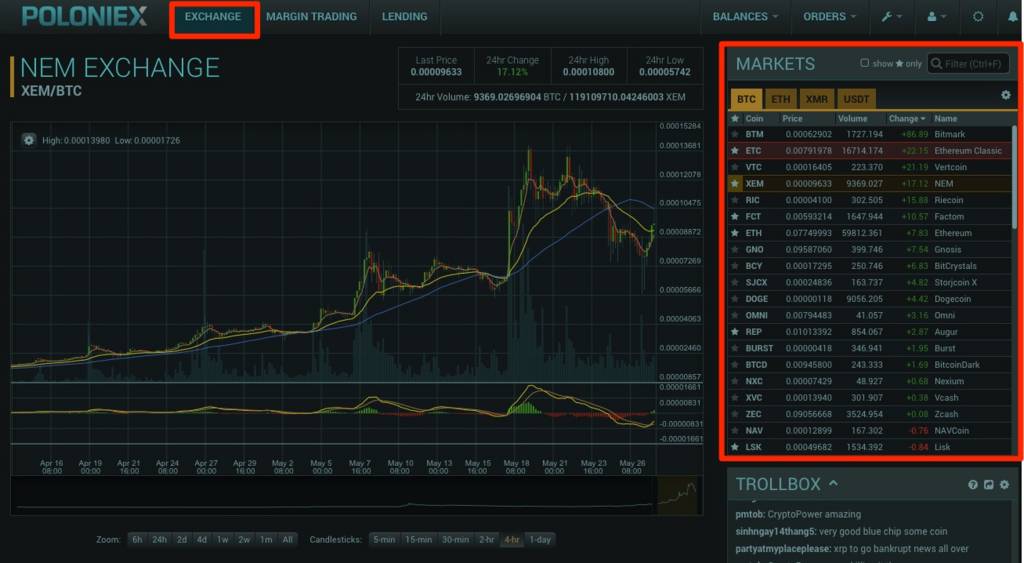This screenshot has height=563, width=1024.
Task: Open chart settings gear icon
Action: [29, 140]
